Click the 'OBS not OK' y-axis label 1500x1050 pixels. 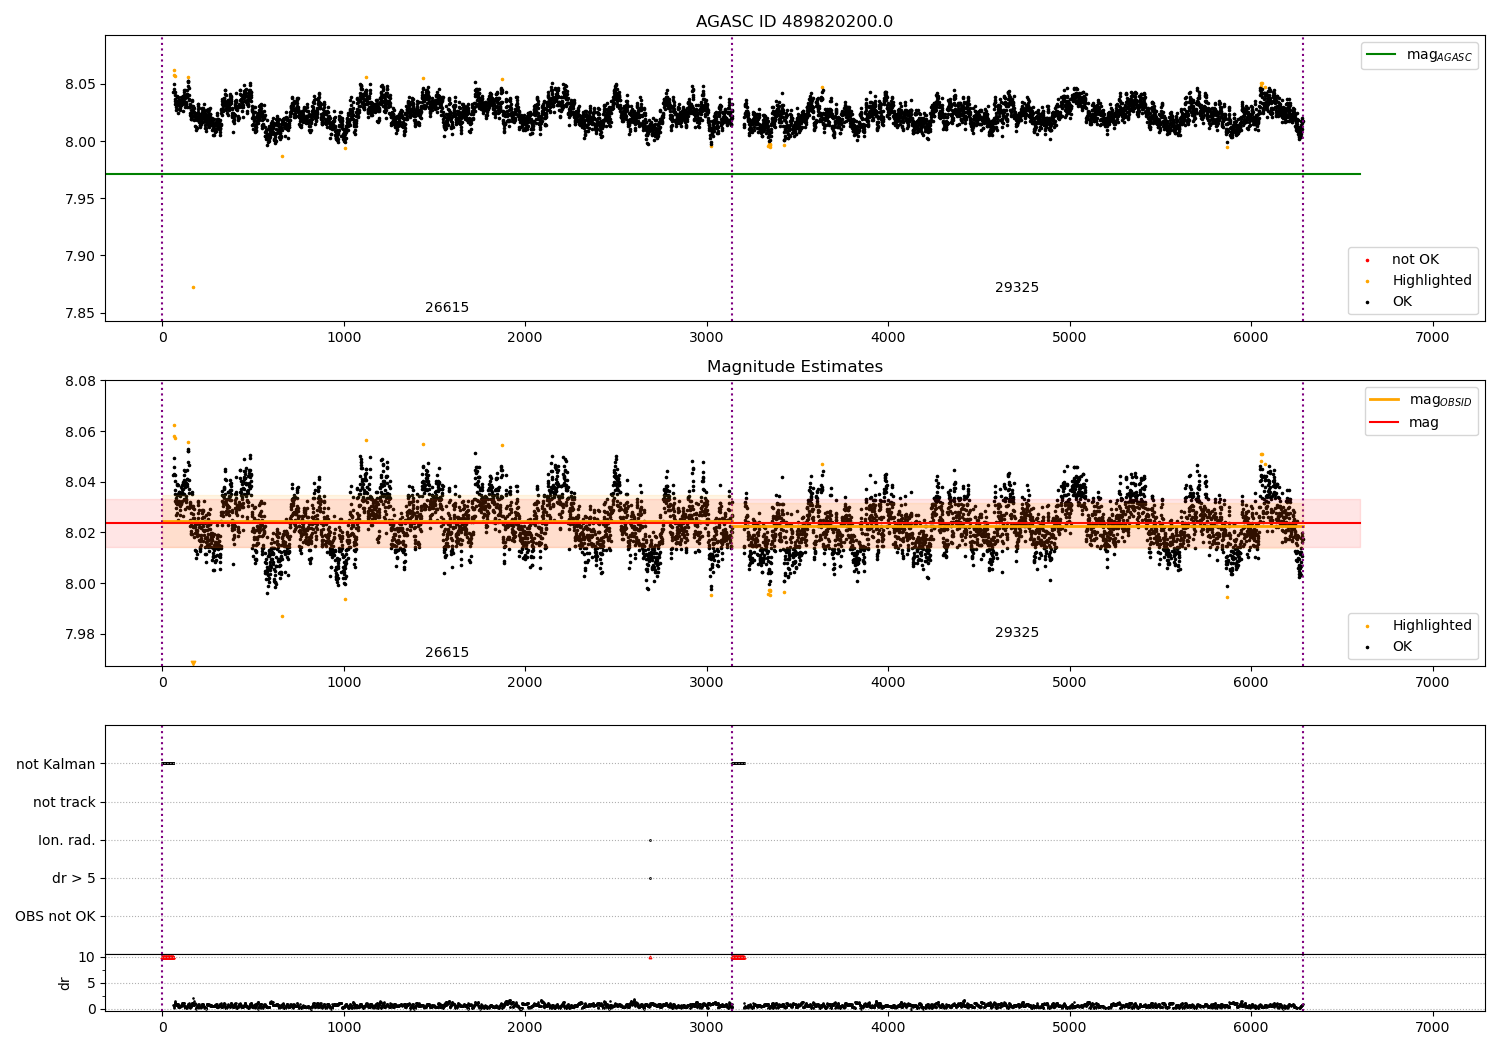[x=55, y=916]
